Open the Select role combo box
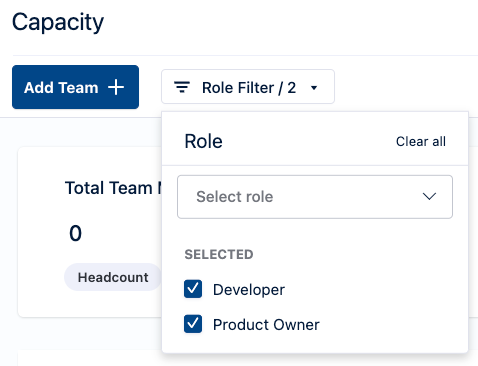This screenshot has width=478, height=366. tap(315, 197)
